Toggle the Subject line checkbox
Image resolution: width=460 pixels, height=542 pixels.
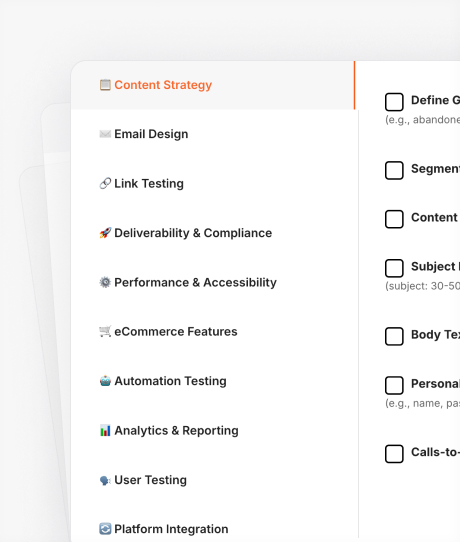point(394,268)
